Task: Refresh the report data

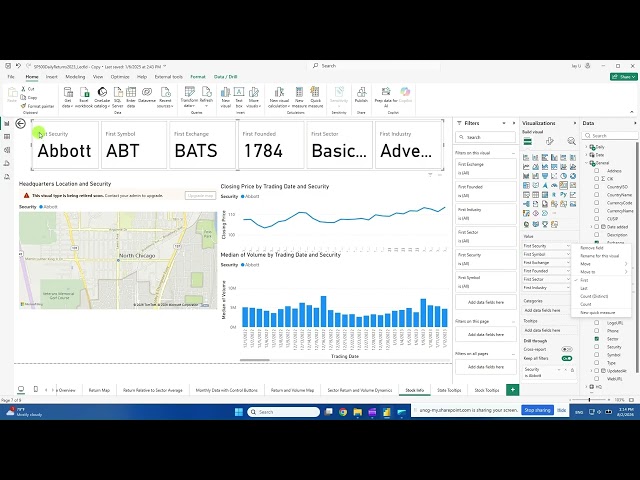Action: (x=206, y=97)
